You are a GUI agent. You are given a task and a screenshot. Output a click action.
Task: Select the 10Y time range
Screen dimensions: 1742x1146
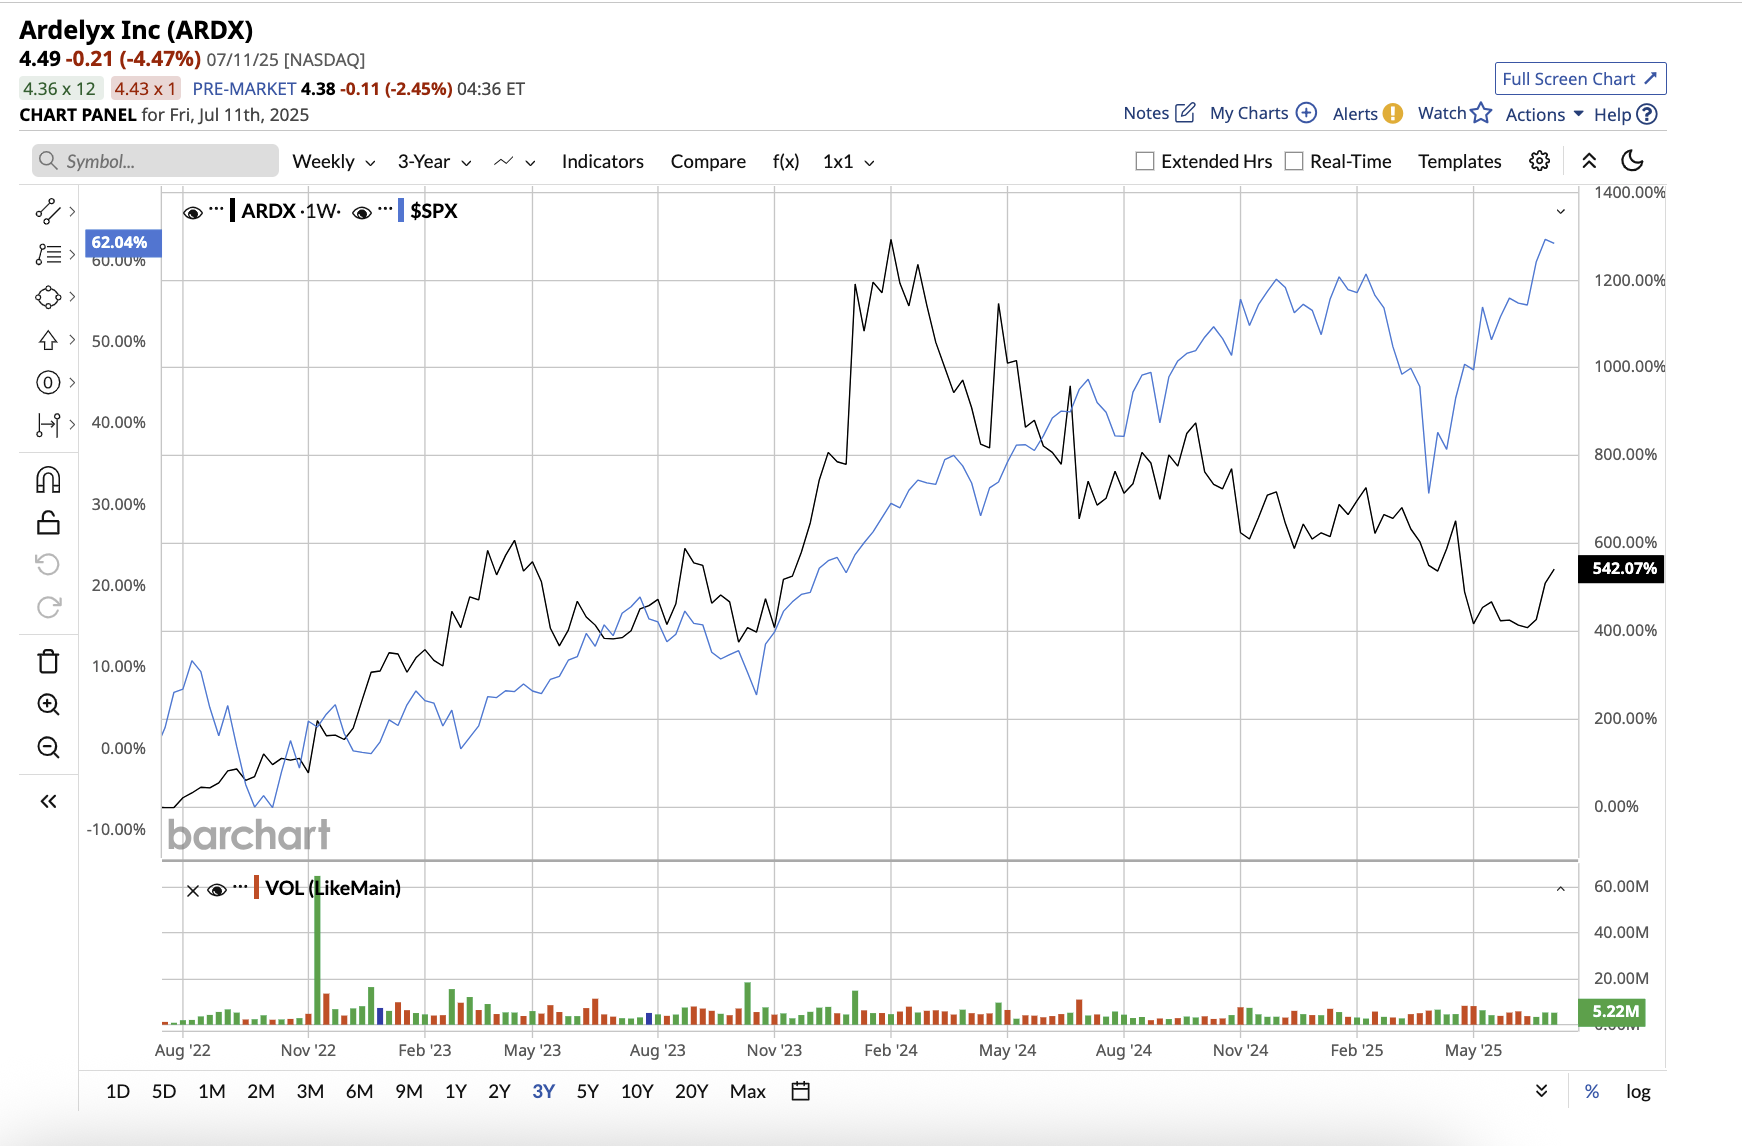637,1091
